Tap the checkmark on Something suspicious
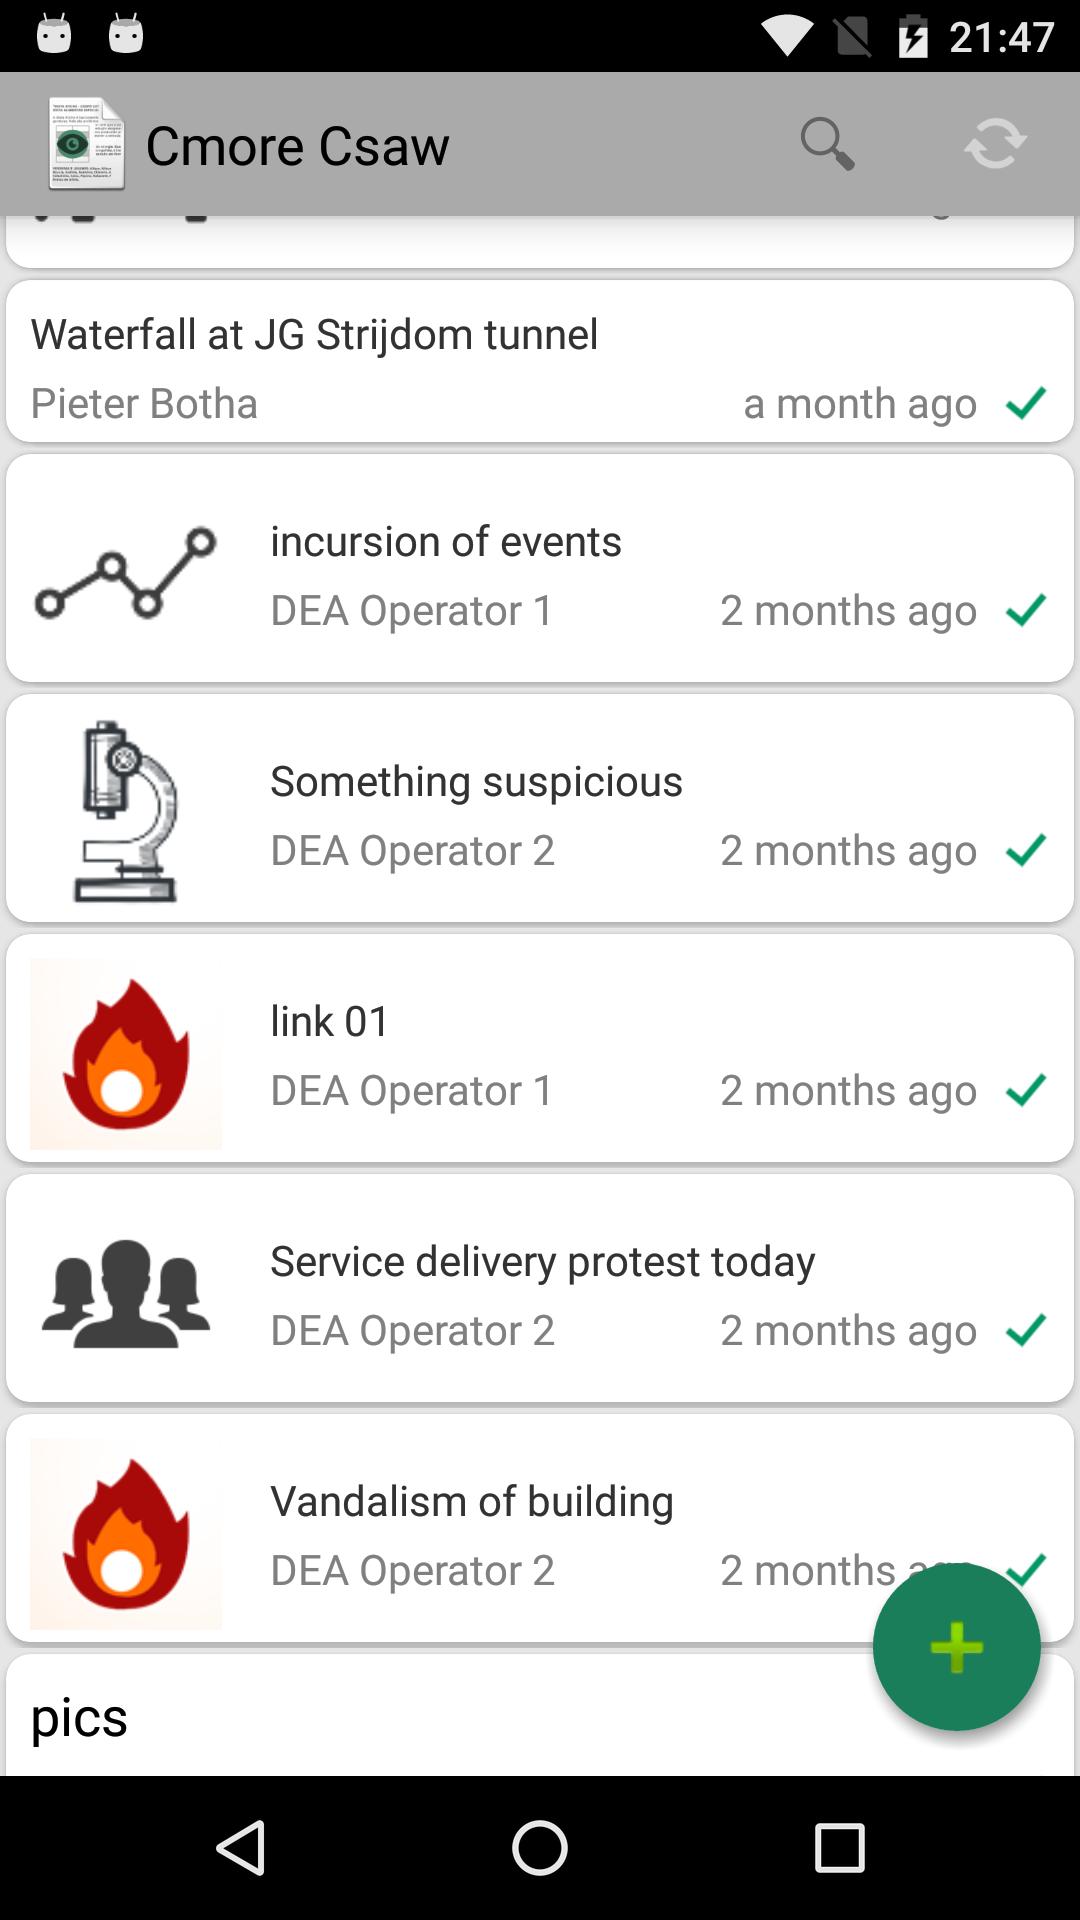Viewport: 1080px width, 1920px height. tap(1026, 850)
